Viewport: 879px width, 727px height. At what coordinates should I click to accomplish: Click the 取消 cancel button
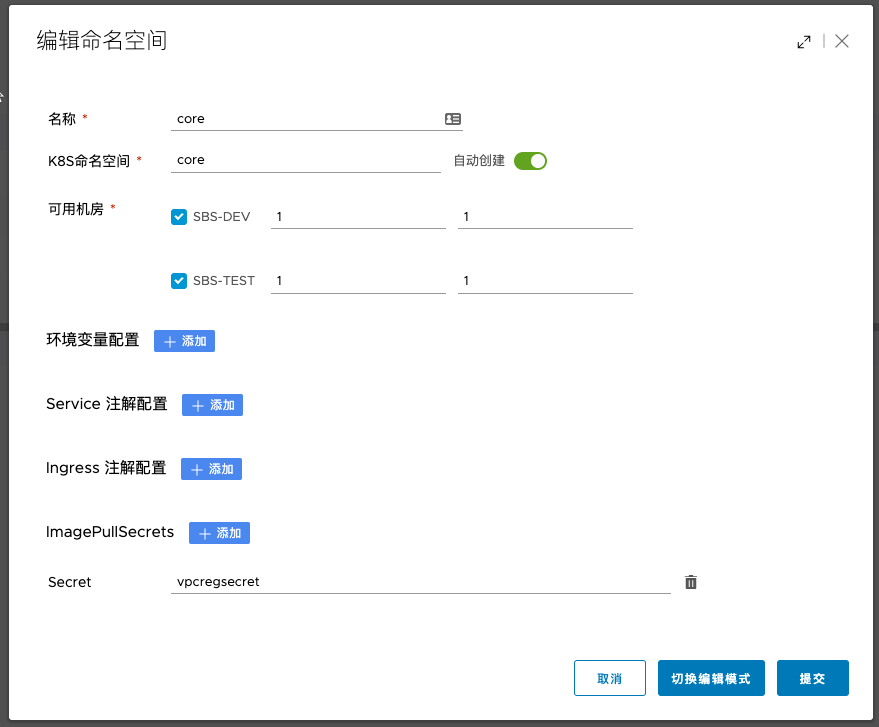(610, 678)
